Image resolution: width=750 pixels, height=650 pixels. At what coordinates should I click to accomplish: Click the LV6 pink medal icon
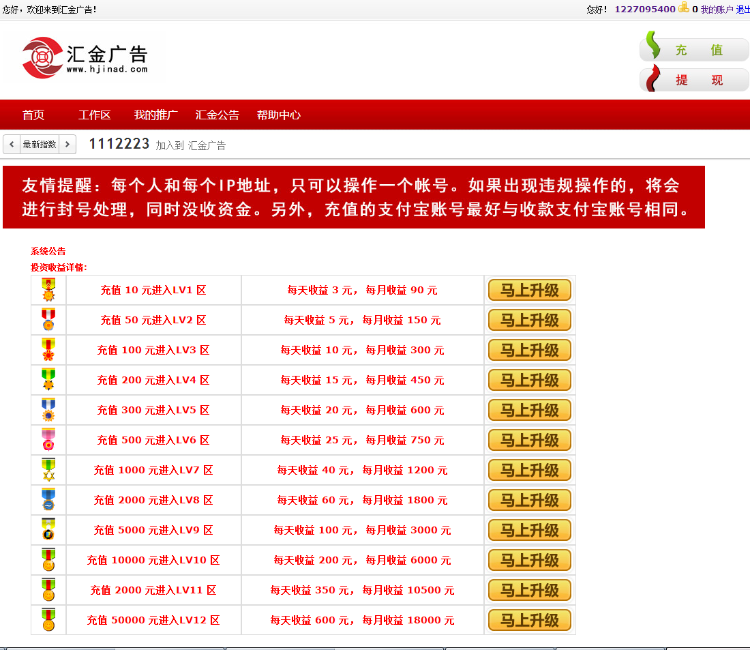pyautogui.click(x=48, y=440)
